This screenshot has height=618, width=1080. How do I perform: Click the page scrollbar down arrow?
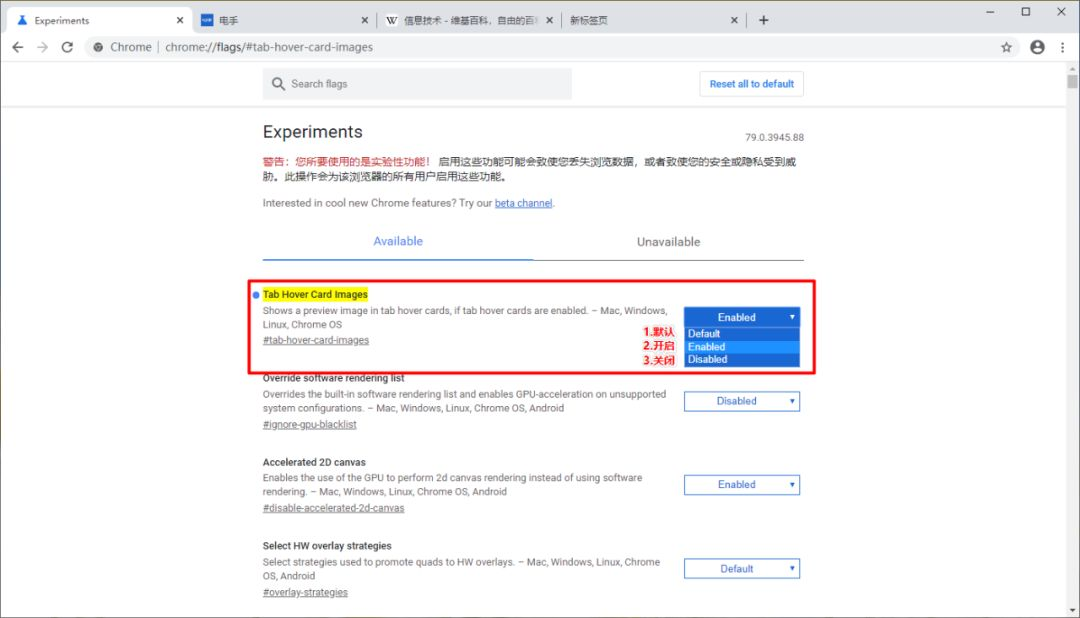click(1072, 610)
